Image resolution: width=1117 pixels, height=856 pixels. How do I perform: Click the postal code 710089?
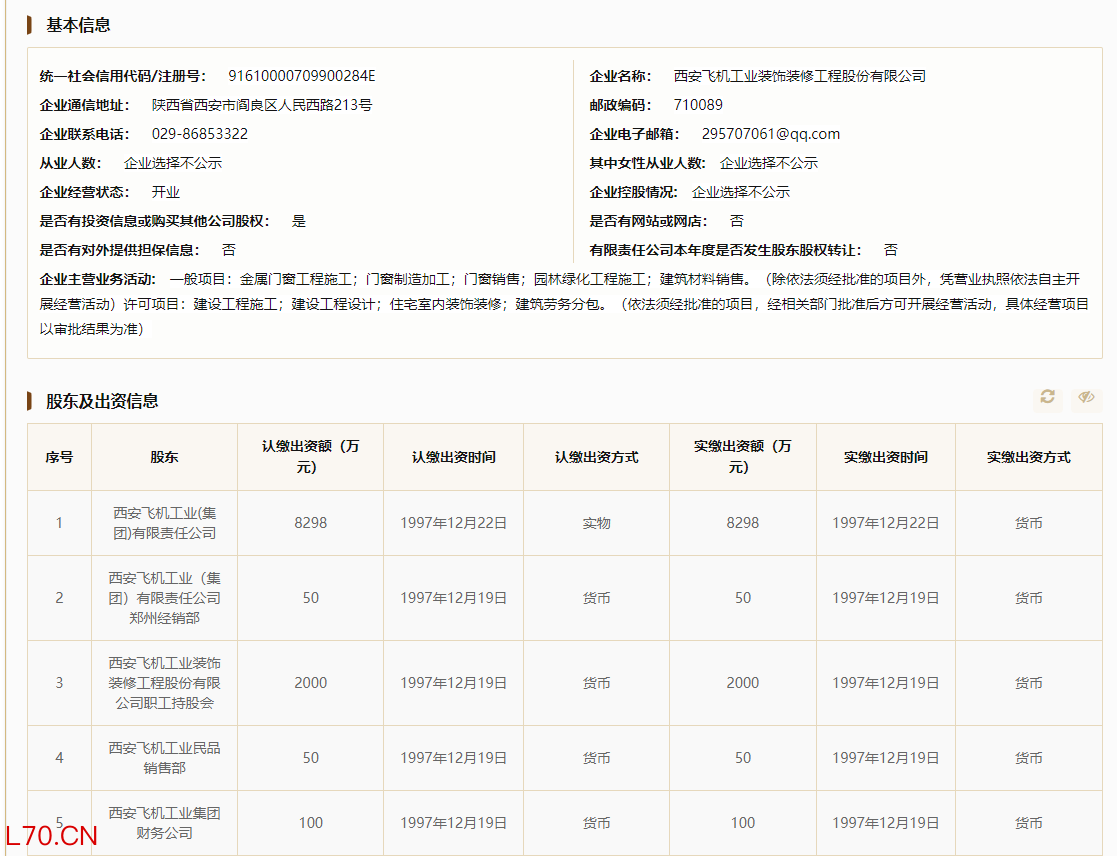coord(698,105)
